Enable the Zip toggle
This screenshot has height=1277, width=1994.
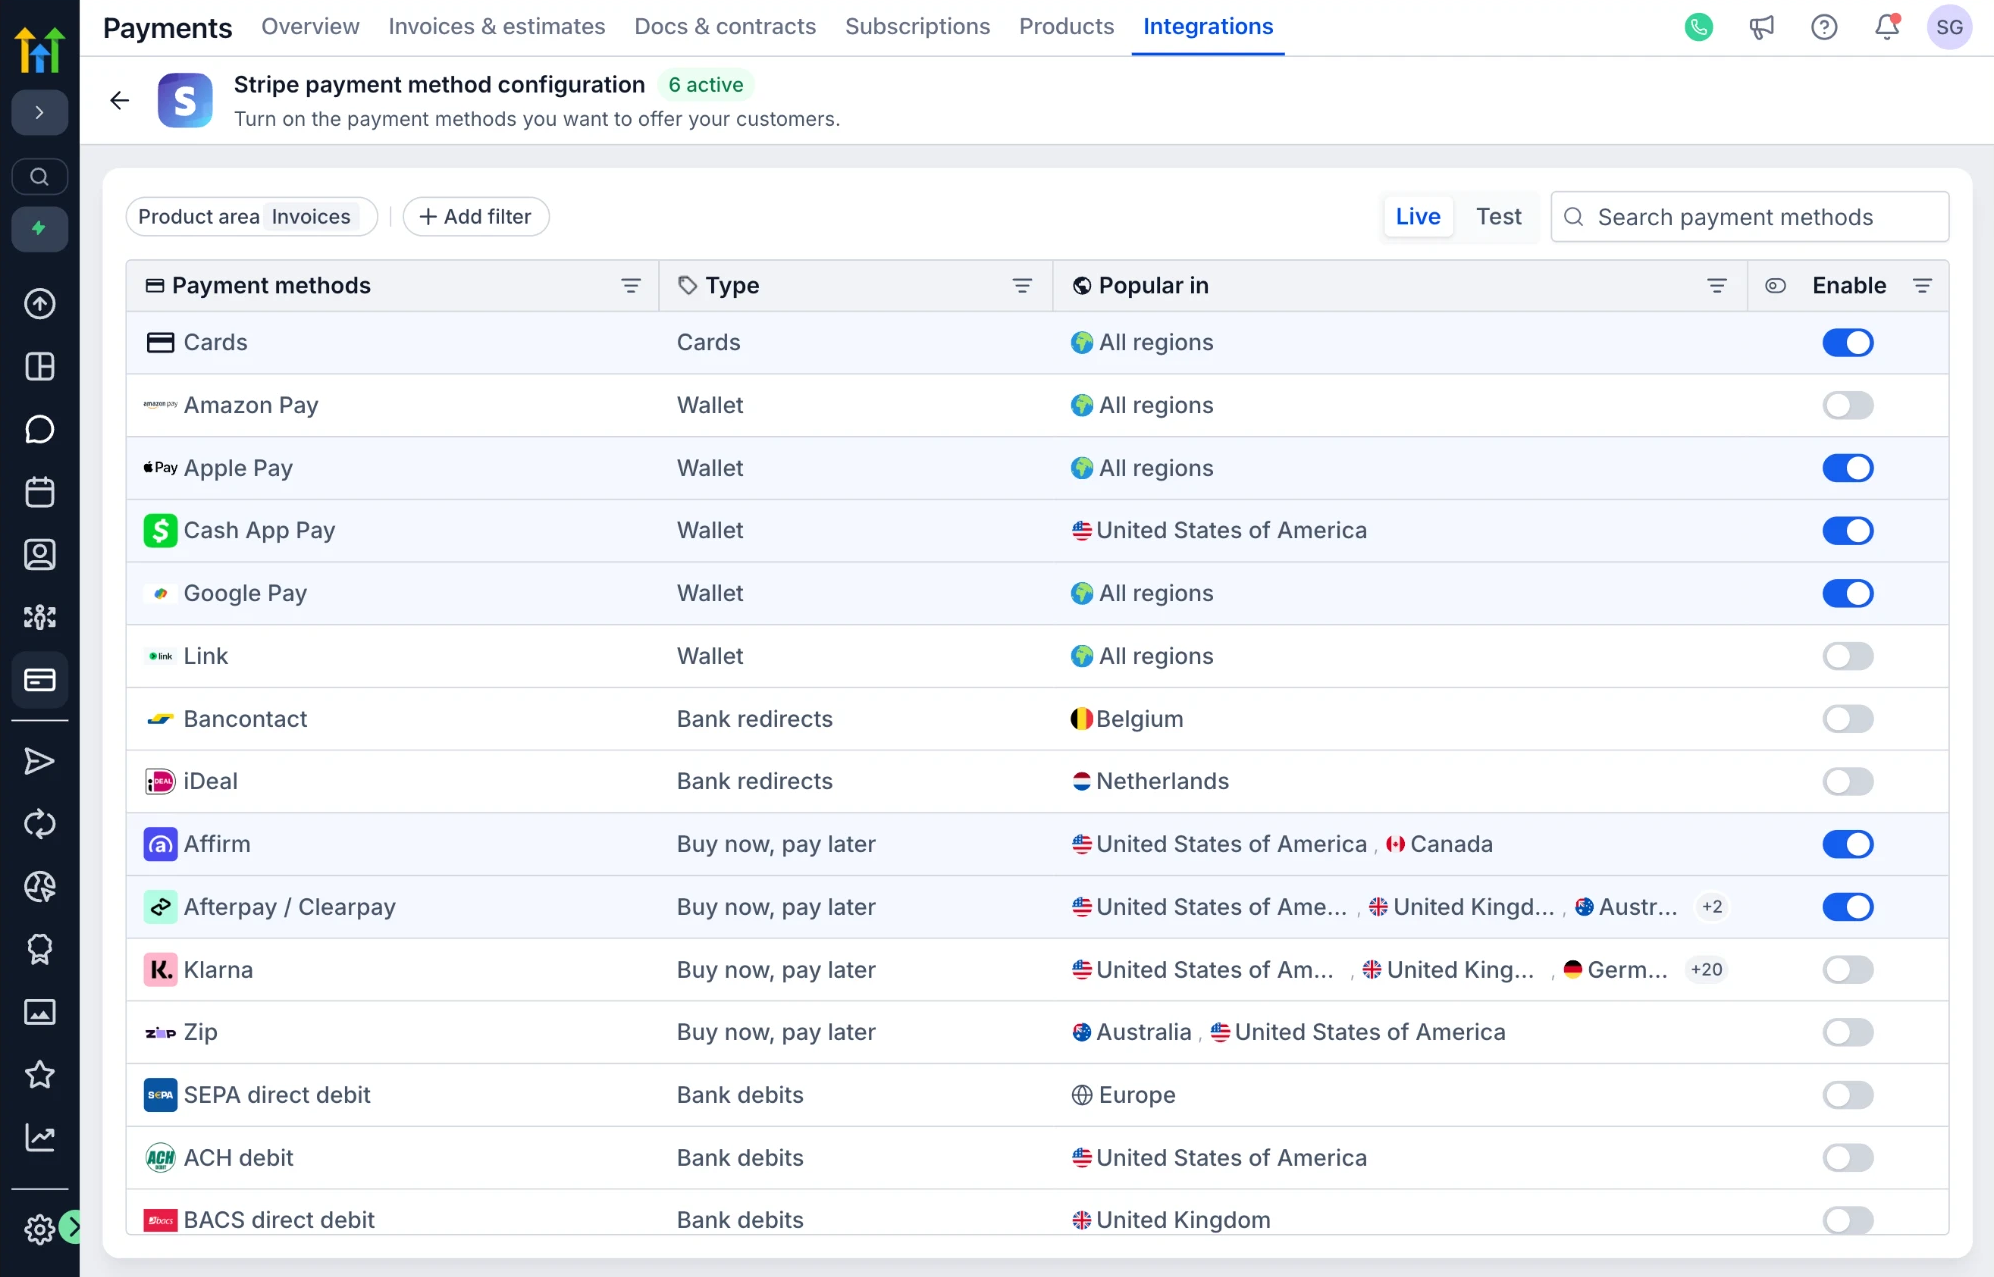coord(1847,1032)
